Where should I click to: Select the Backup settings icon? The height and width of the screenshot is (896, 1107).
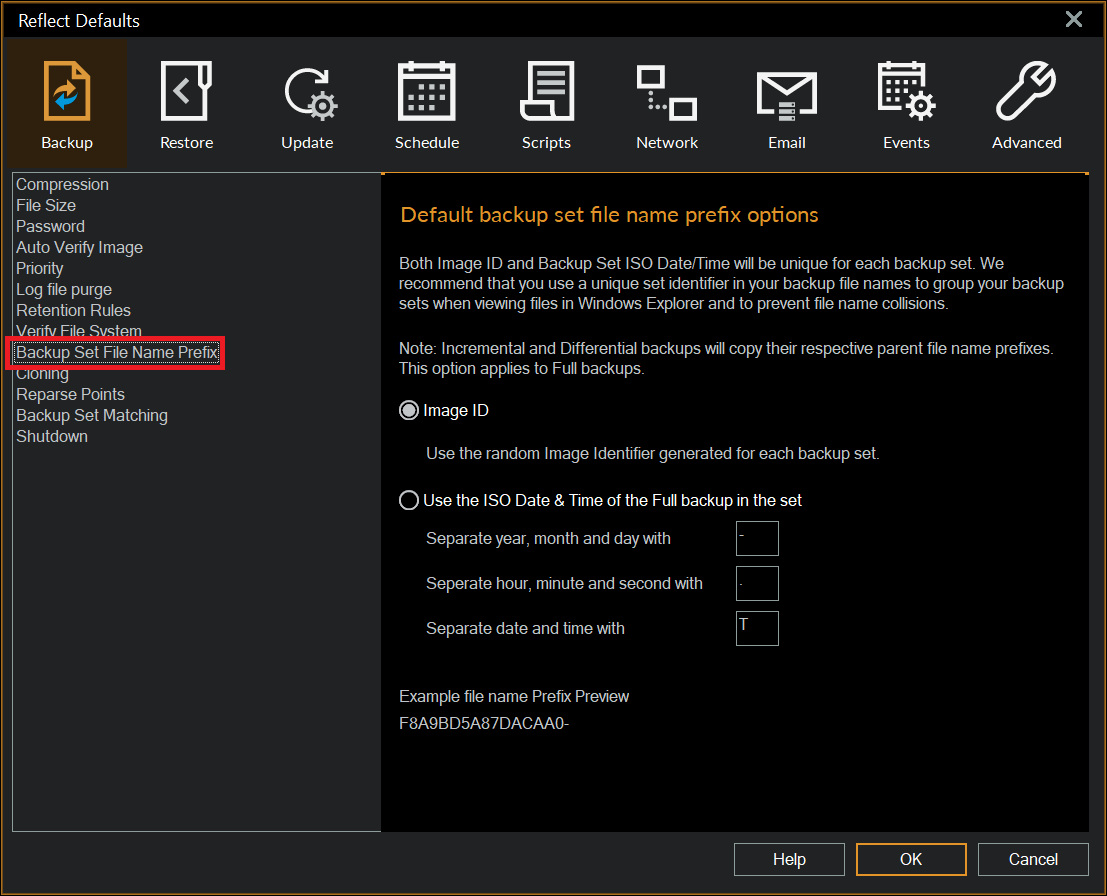pyautogui.click(x=66, y=103)
